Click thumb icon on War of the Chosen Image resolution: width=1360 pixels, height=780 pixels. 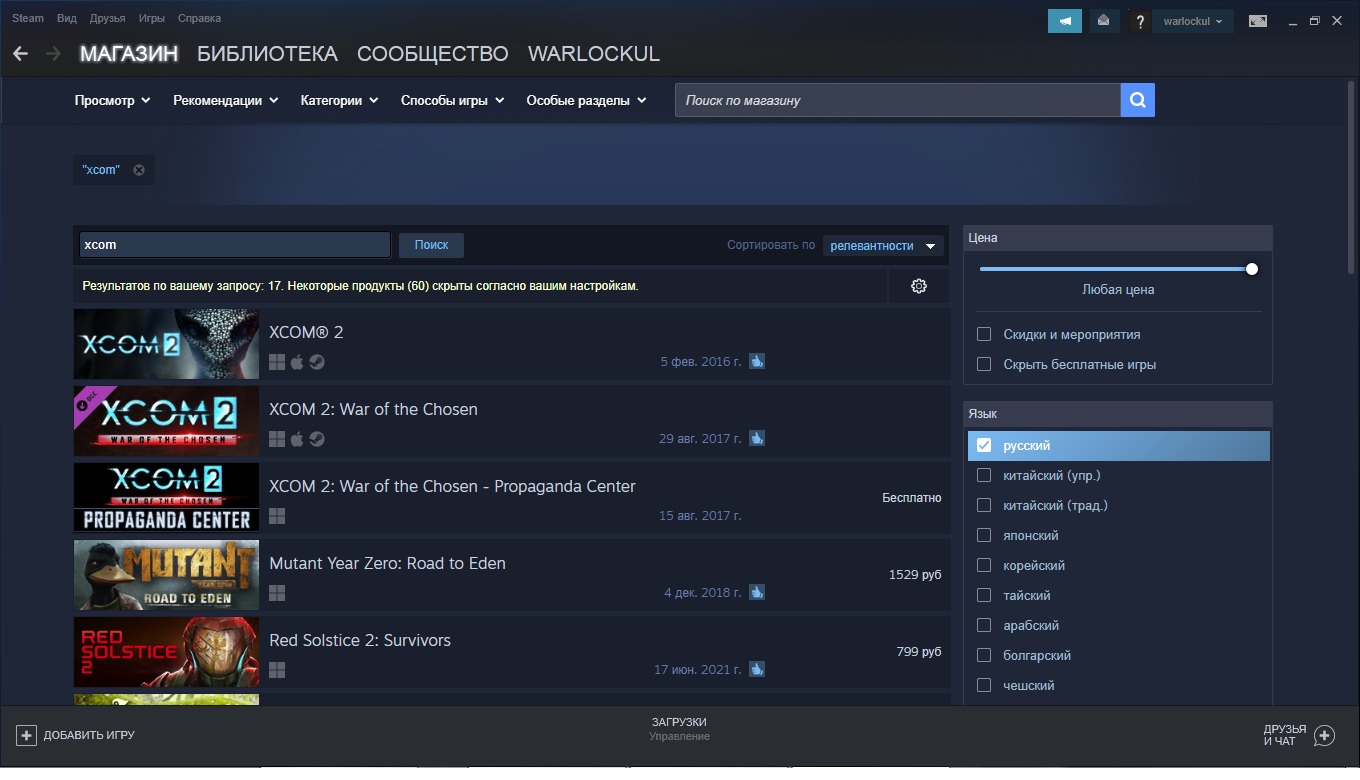[x=757, y=438]
